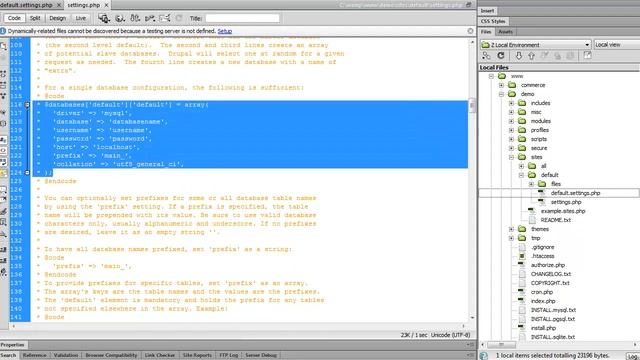Click the Expand to show local and remote icon

point(587,56)
